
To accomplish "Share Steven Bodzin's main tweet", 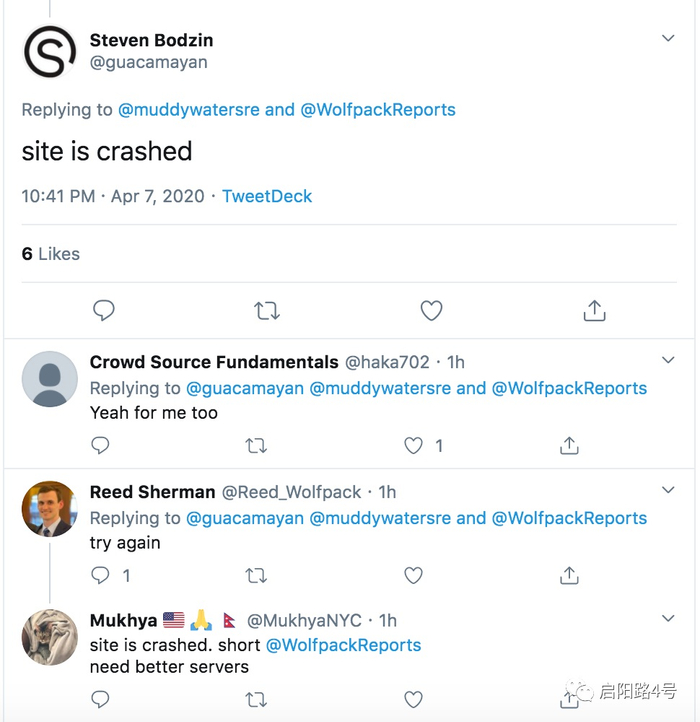I will point(594,311).
